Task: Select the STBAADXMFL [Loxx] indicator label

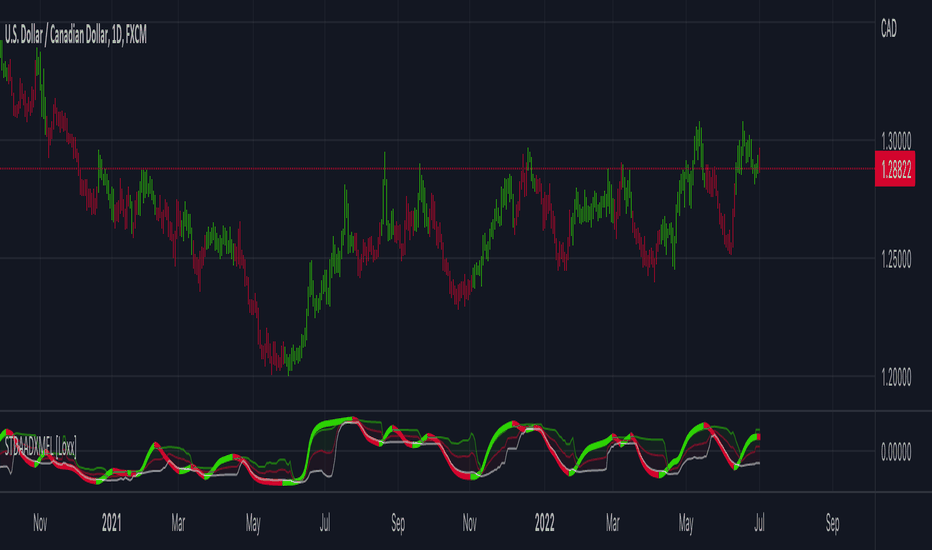Action: coord(40,447)
